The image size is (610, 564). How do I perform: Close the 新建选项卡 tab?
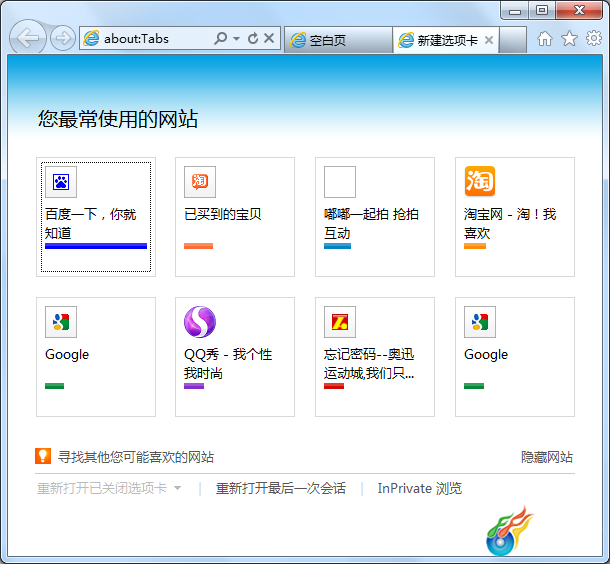489,40
